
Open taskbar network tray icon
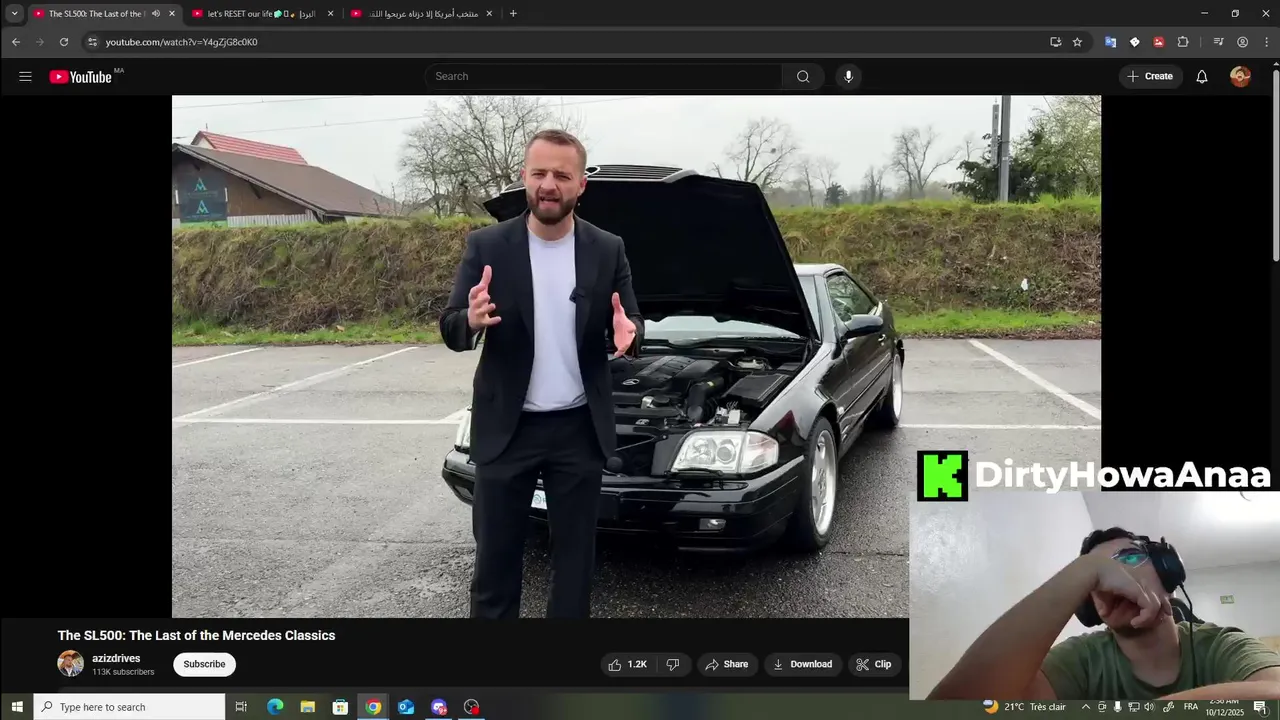click(x=1133, y=707)
